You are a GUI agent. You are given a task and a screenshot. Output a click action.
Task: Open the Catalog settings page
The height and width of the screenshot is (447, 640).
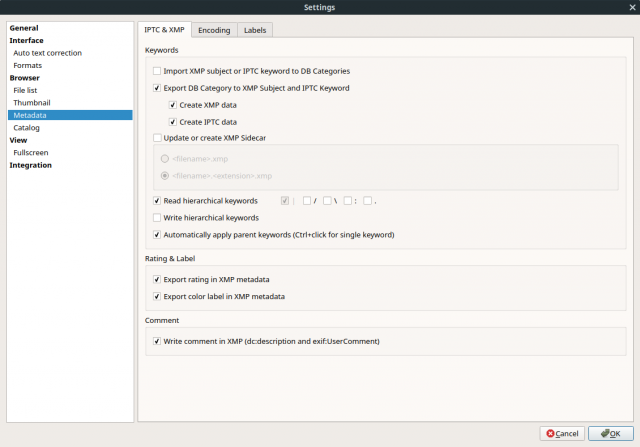click(x=27, y=128)
